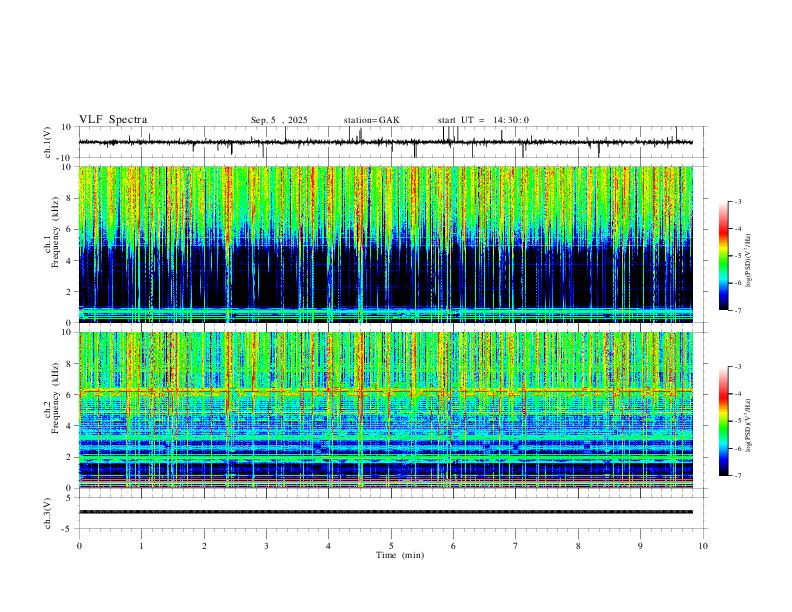
Task: Click the lower colorbar beside the ch.2 spectrogram
Action: pos(724,421)
